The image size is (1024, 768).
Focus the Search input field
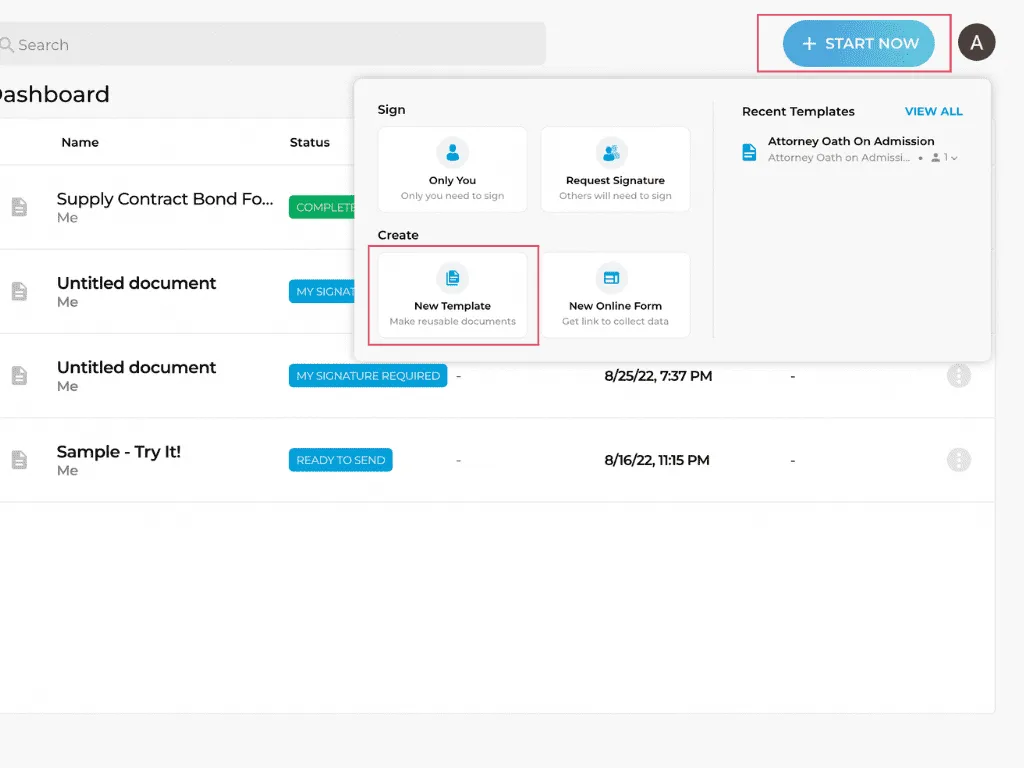[x=271, y=44]
